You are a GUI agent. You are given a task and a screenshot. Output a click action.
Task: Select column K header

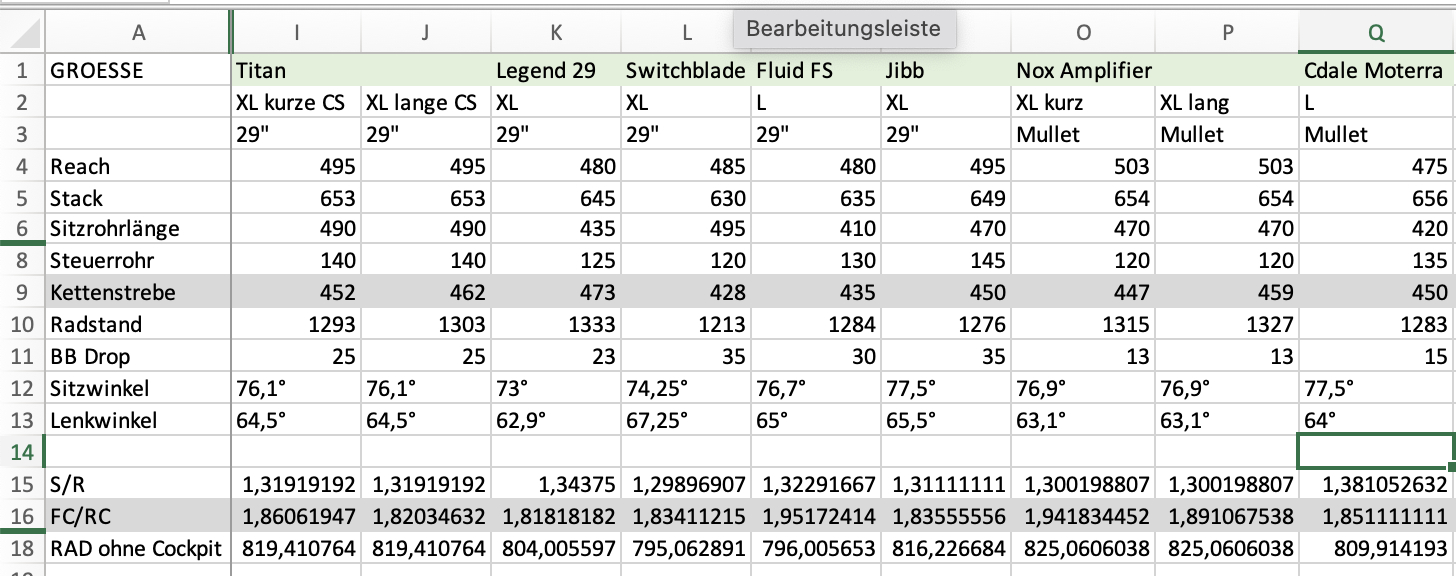click(x=556, y=32)
